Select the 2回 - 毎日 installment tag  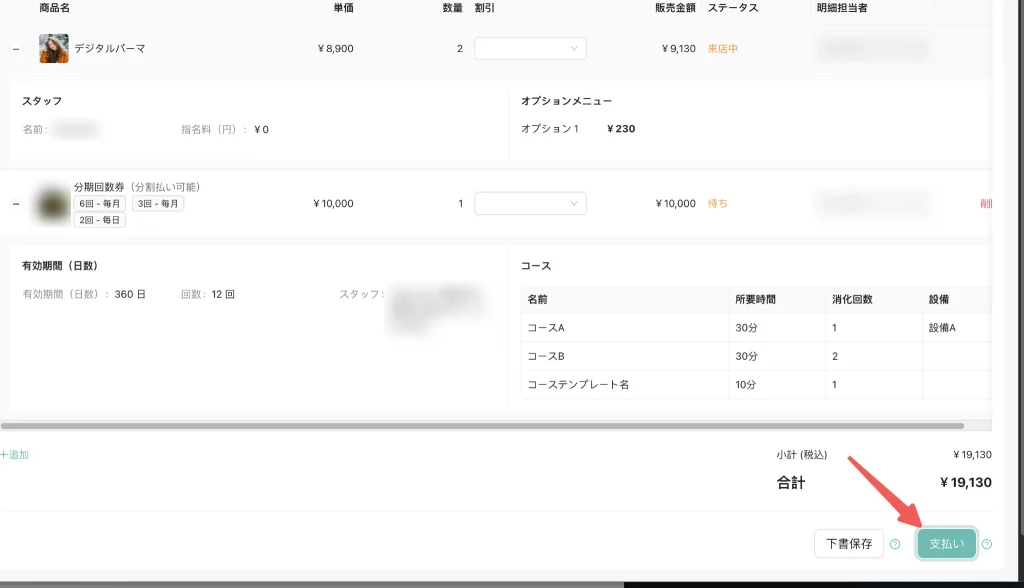coord(100,220)
